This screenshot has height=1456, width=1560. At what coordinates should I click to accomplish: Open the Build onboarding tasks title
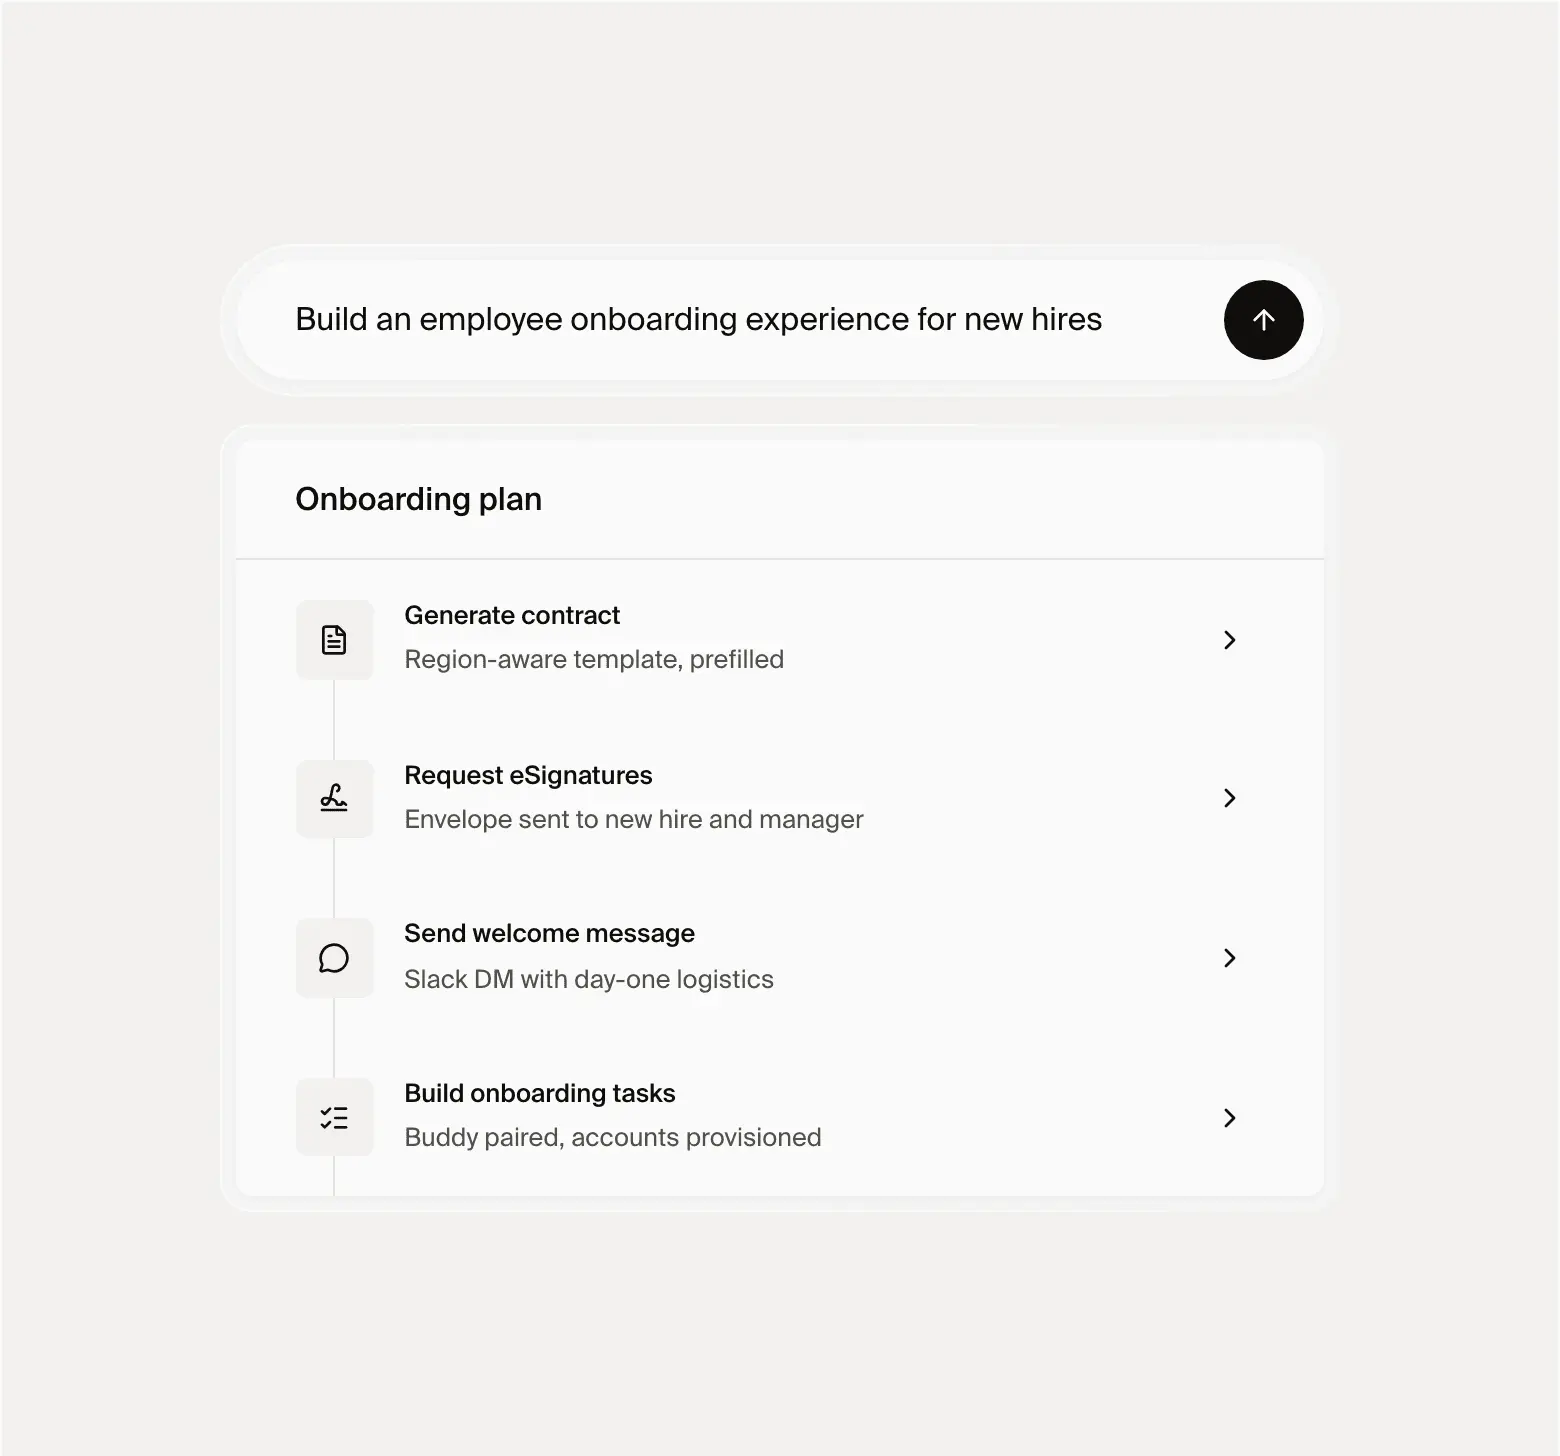point(540,1093)
